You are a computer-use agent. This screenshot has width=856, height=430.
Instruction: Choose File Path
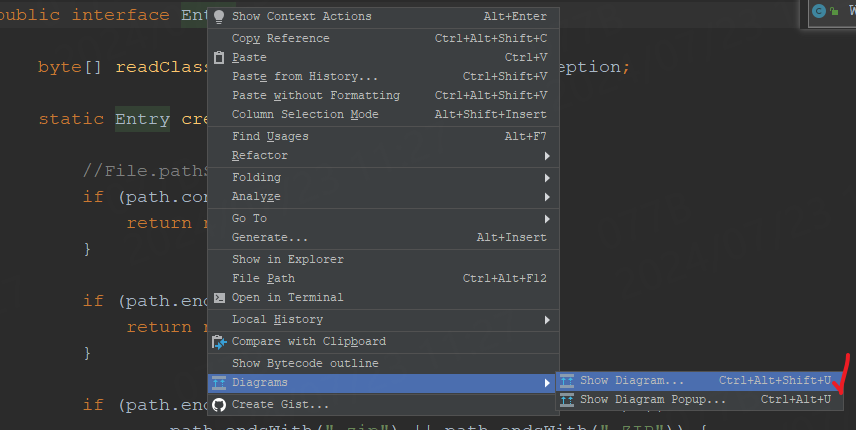click(x=383, y=278)
